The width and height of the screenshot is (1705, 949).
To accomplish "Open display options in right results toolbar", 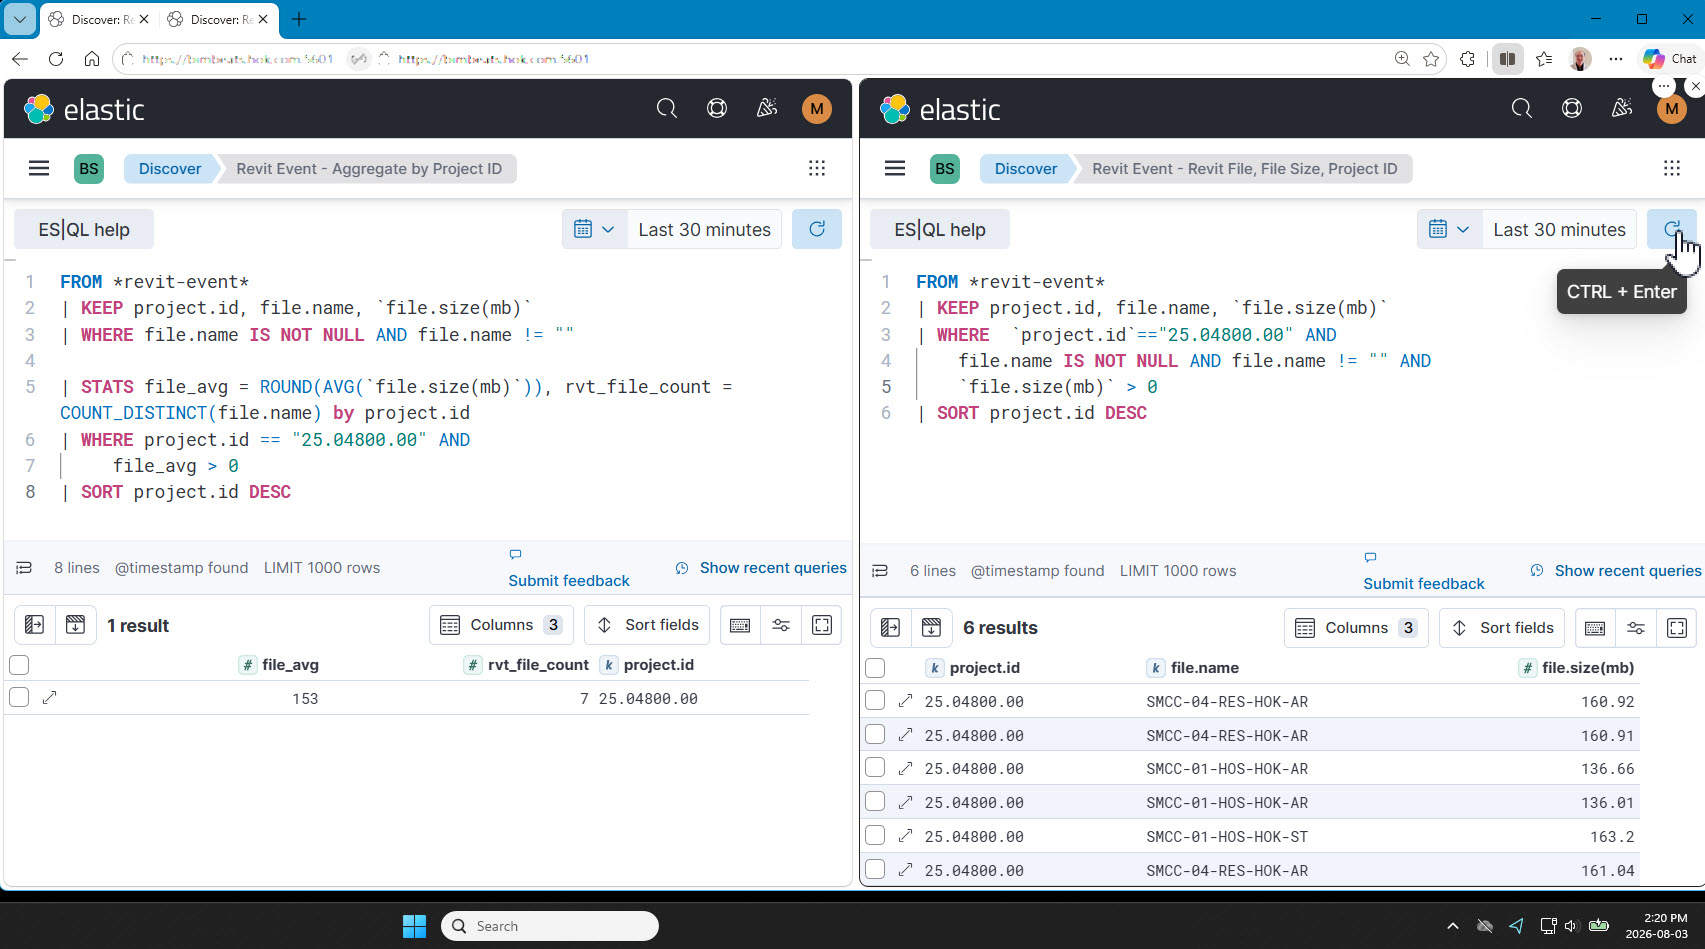I will 1636,628.
